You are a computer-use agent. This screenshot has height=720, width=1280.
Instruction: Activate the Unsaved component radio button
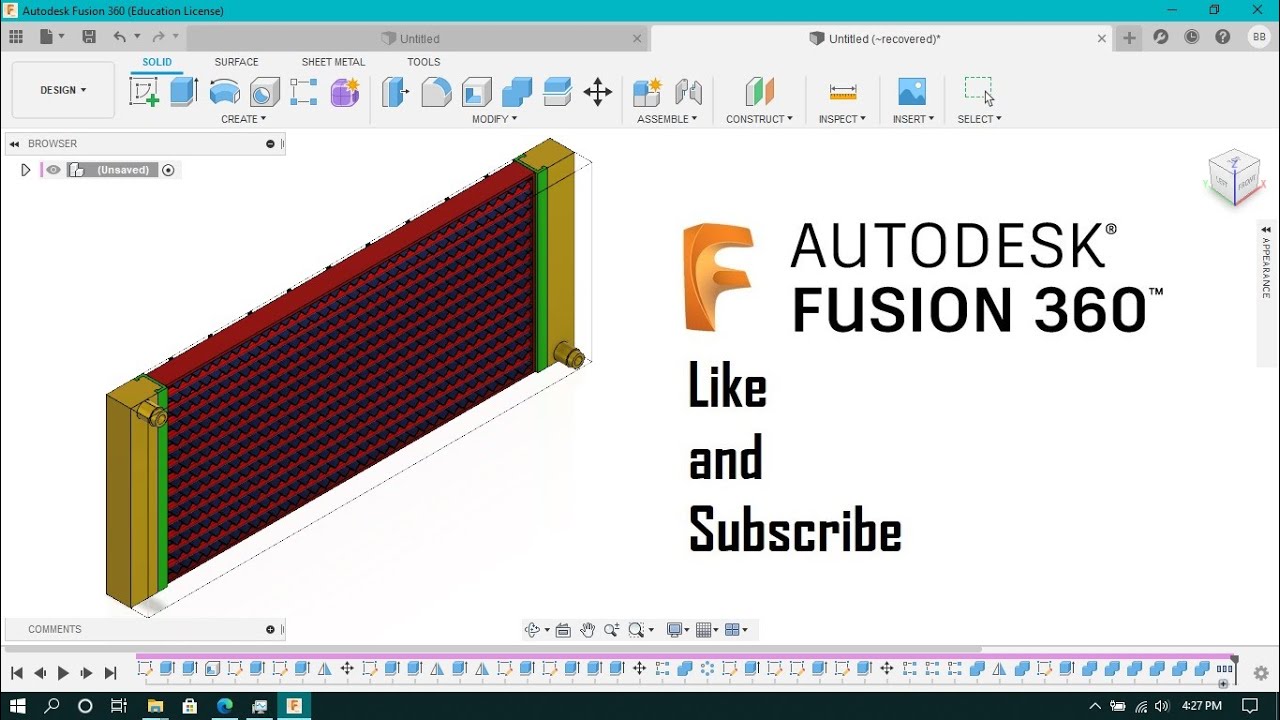coord(168,170)
